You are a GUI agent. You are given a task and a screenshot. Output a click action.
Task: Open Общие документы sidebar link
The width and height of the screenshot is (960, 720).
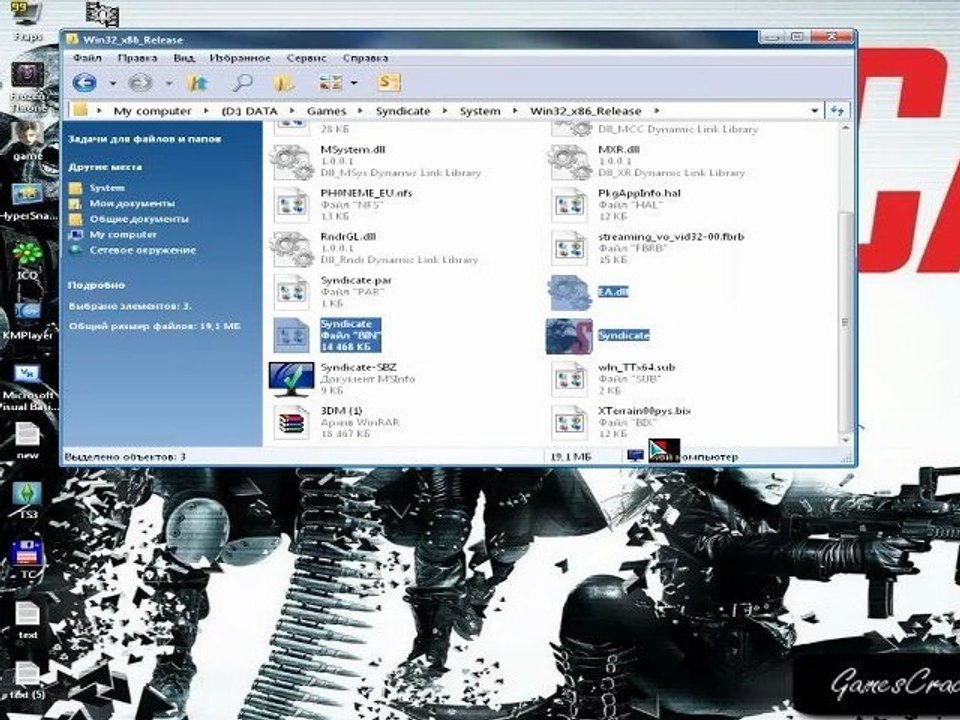138,219
